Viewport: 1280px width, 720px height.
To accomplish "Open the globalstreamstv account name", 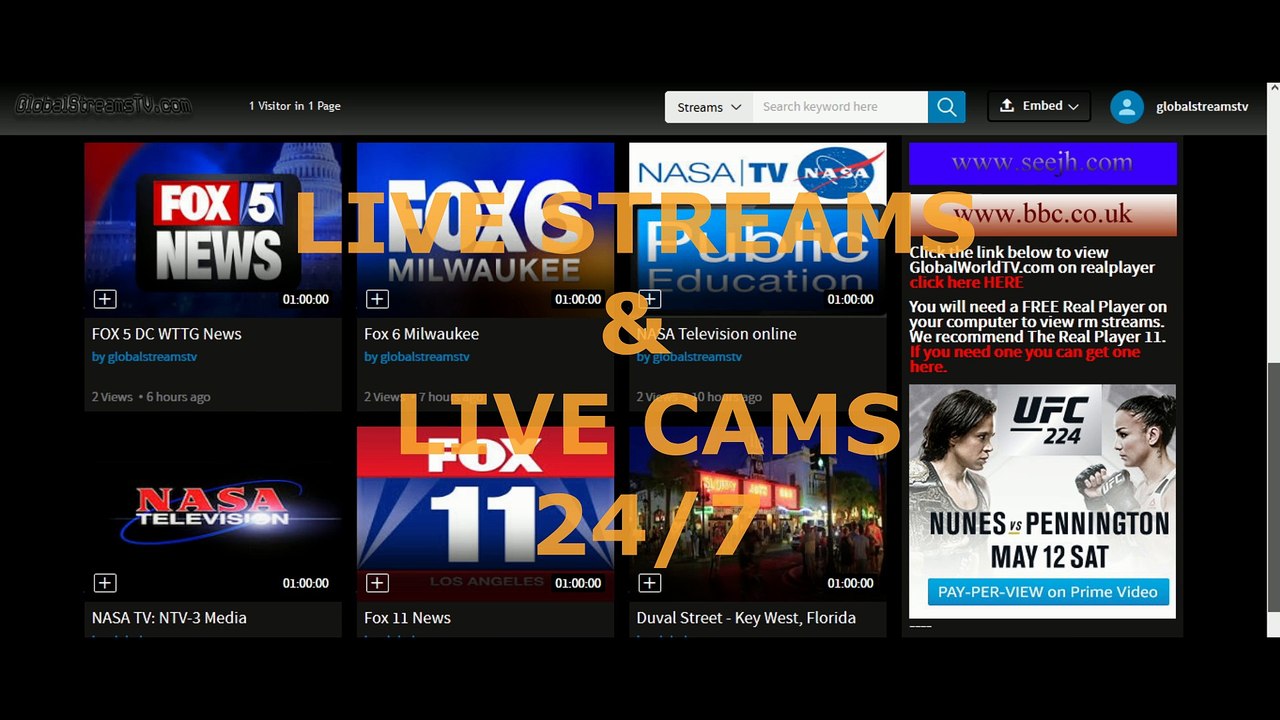I will 1202,107.
